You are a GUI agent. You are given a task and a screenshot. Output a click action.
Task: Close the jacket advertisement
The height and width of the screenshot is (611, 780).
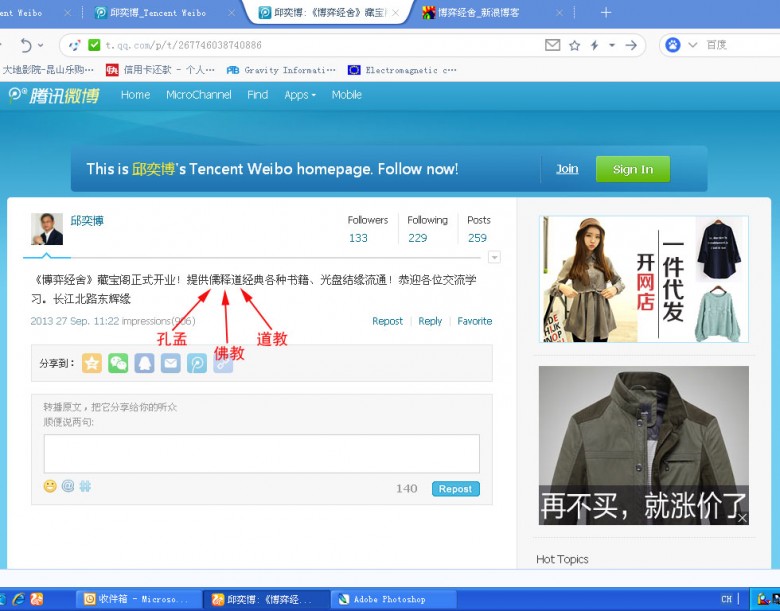742,518
